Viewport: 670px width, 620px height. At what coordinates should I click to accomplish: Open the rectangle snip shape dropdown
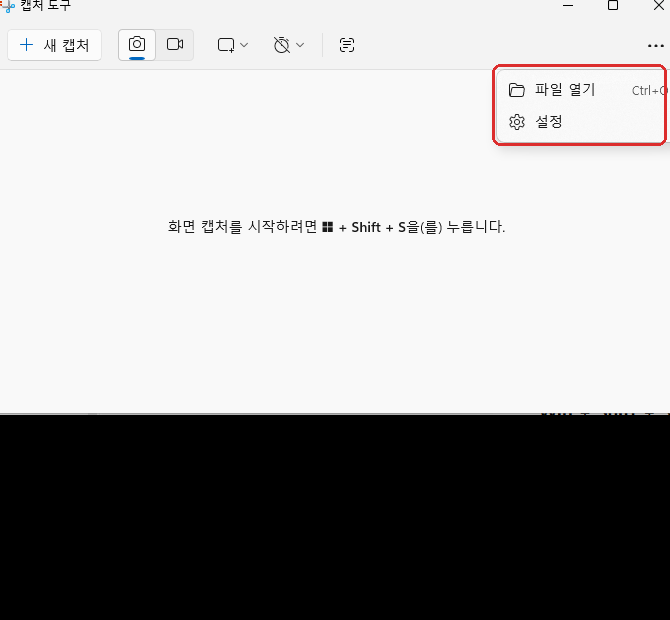pyautogui.click(x=232, y=45)
